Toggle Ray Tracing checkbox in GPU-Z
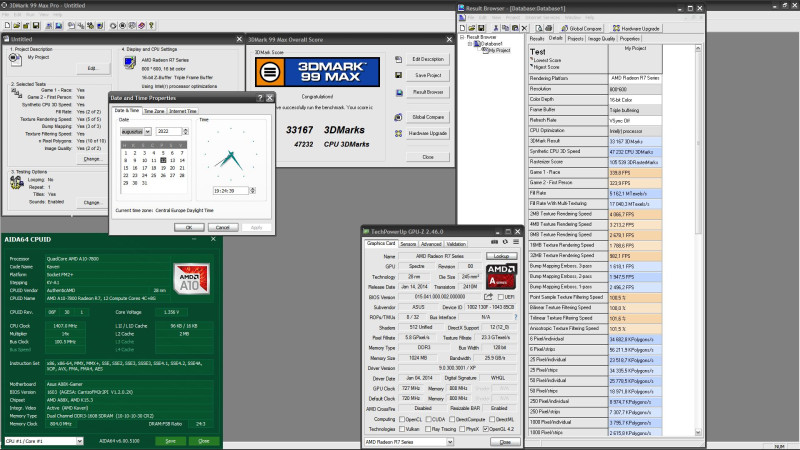This screenshot has height=450, width=800. [428, 429]
